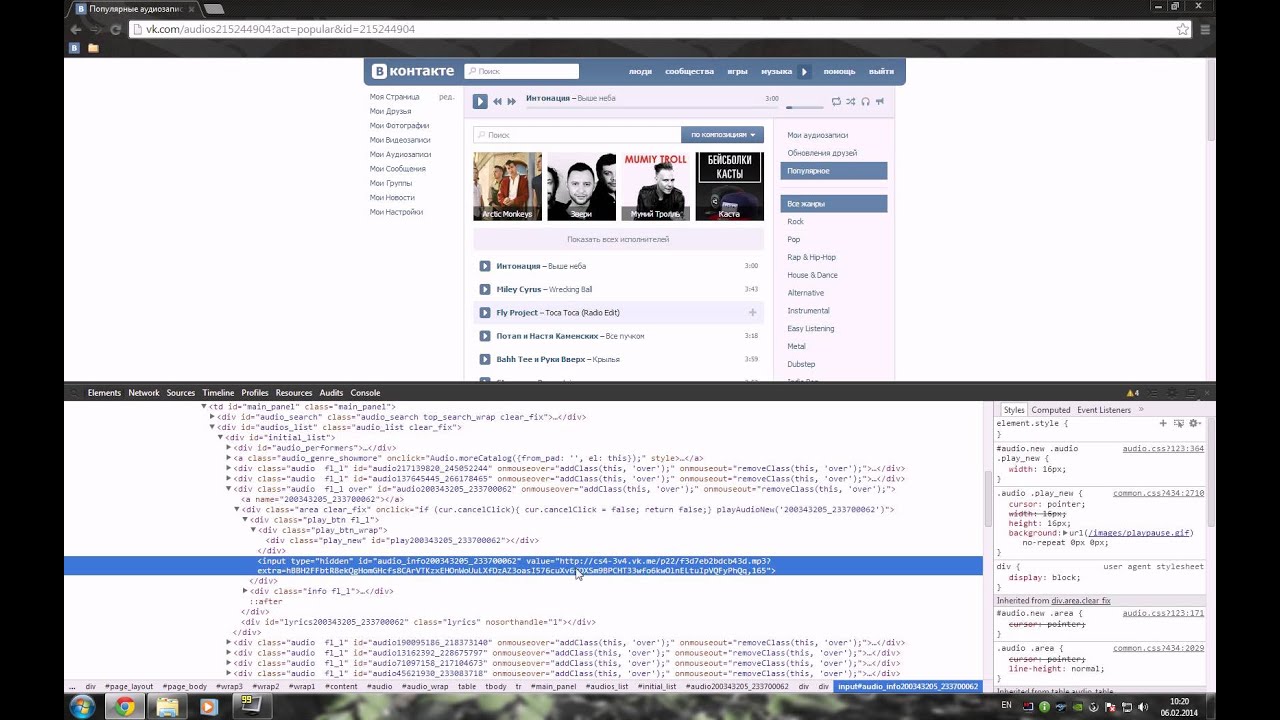Viewport: 1280px width, 720px height.
Task: Open common.css?434:2710 source link
Action: click(x=1158, y=493)
